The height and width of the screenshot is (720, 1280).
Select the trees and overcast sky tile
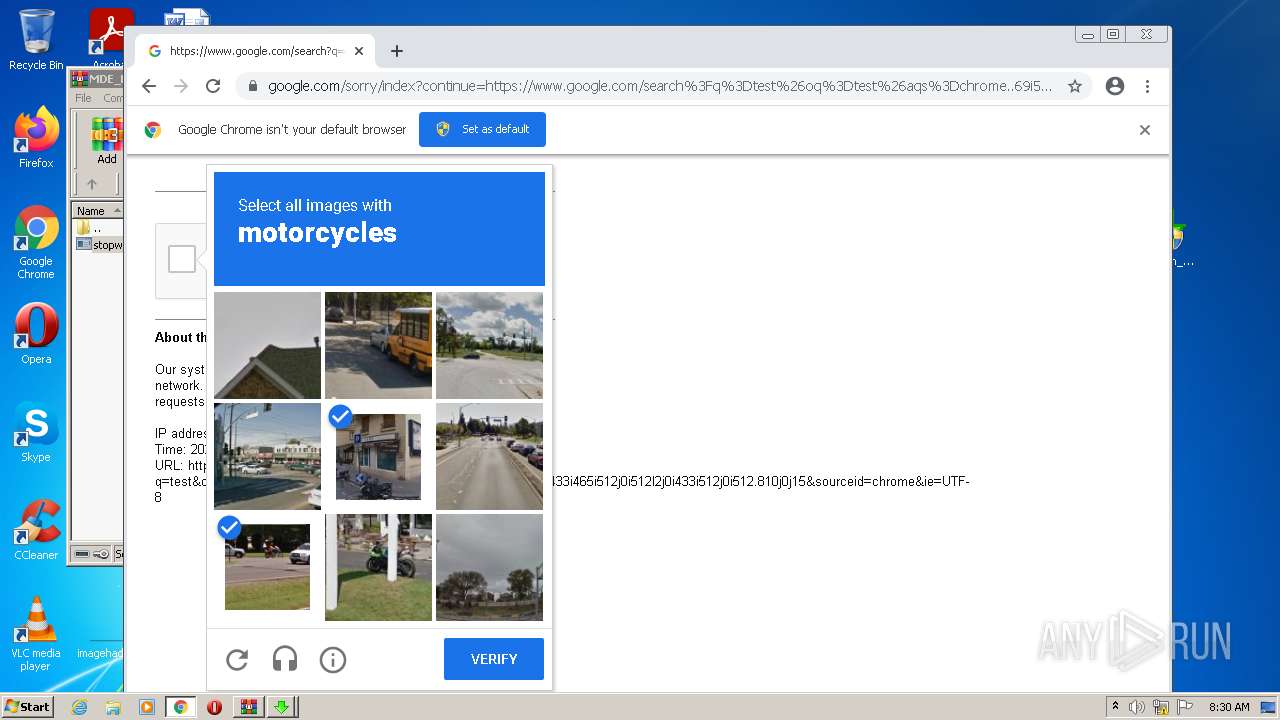(x=489, y=567)
